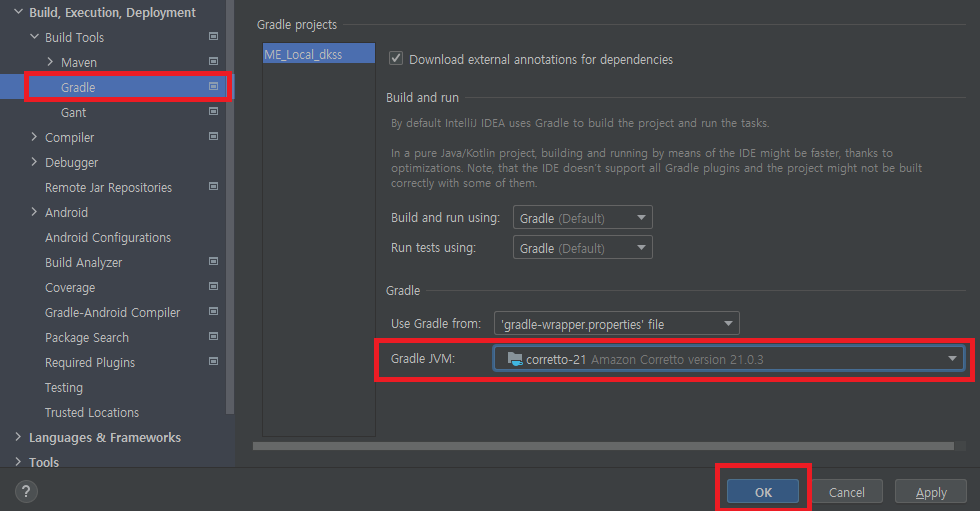Open the Run tests using dropdown
980x511 pixels.
[x=582, y=247]
